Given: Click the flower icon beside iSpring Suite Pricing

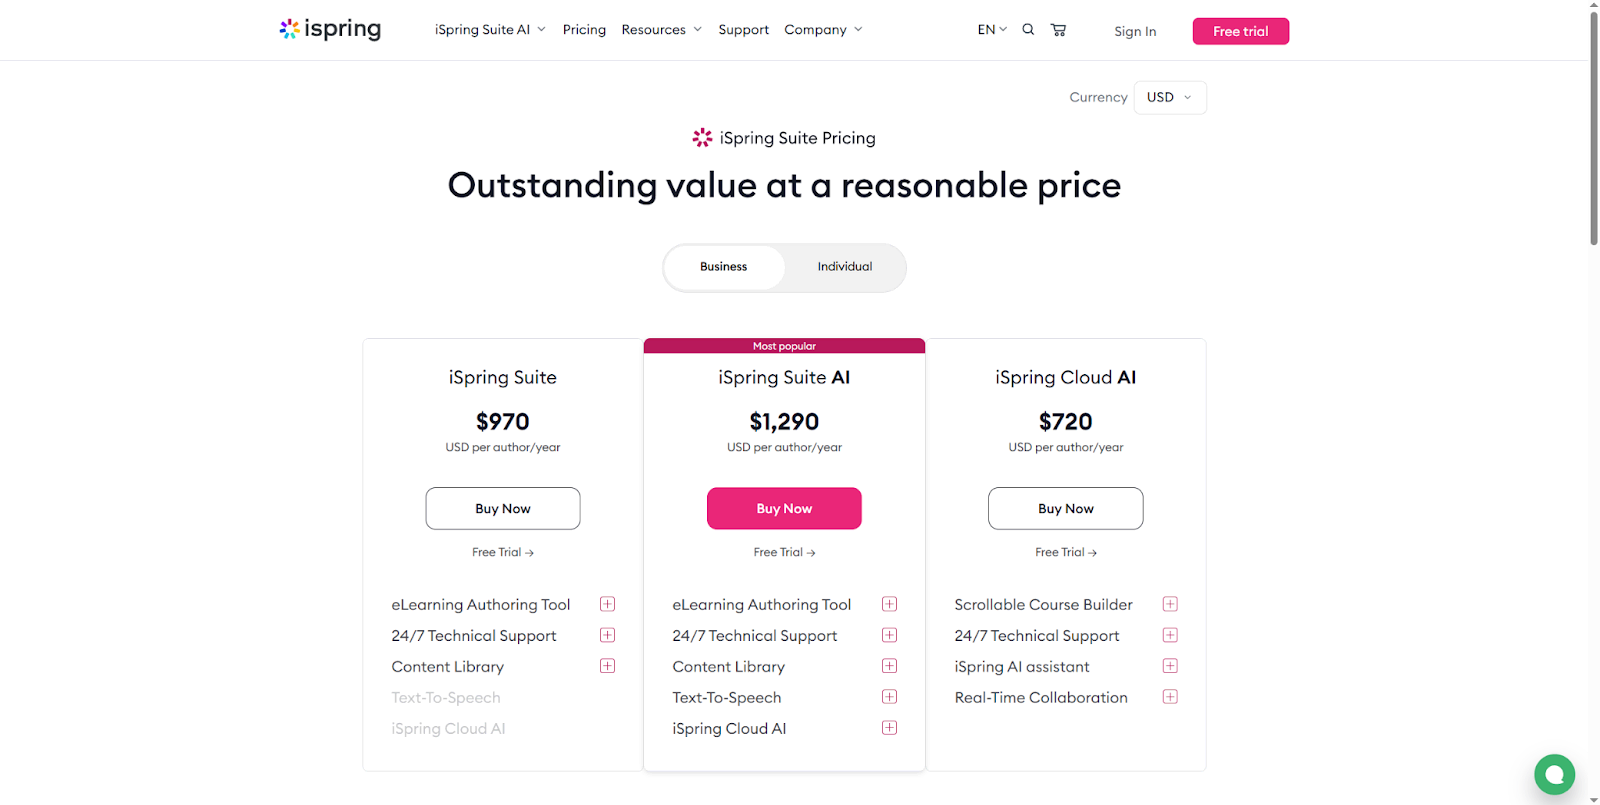Looking at the screenshot, I should pos(701,137).
